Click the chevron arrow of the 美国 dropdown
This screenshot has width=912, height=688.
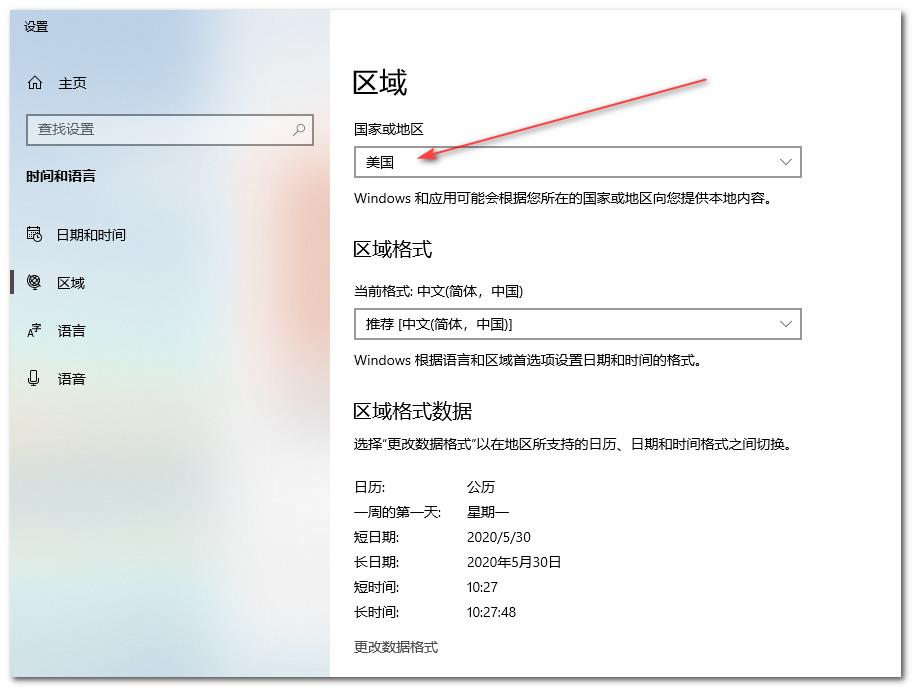click(x=785, y=162)
